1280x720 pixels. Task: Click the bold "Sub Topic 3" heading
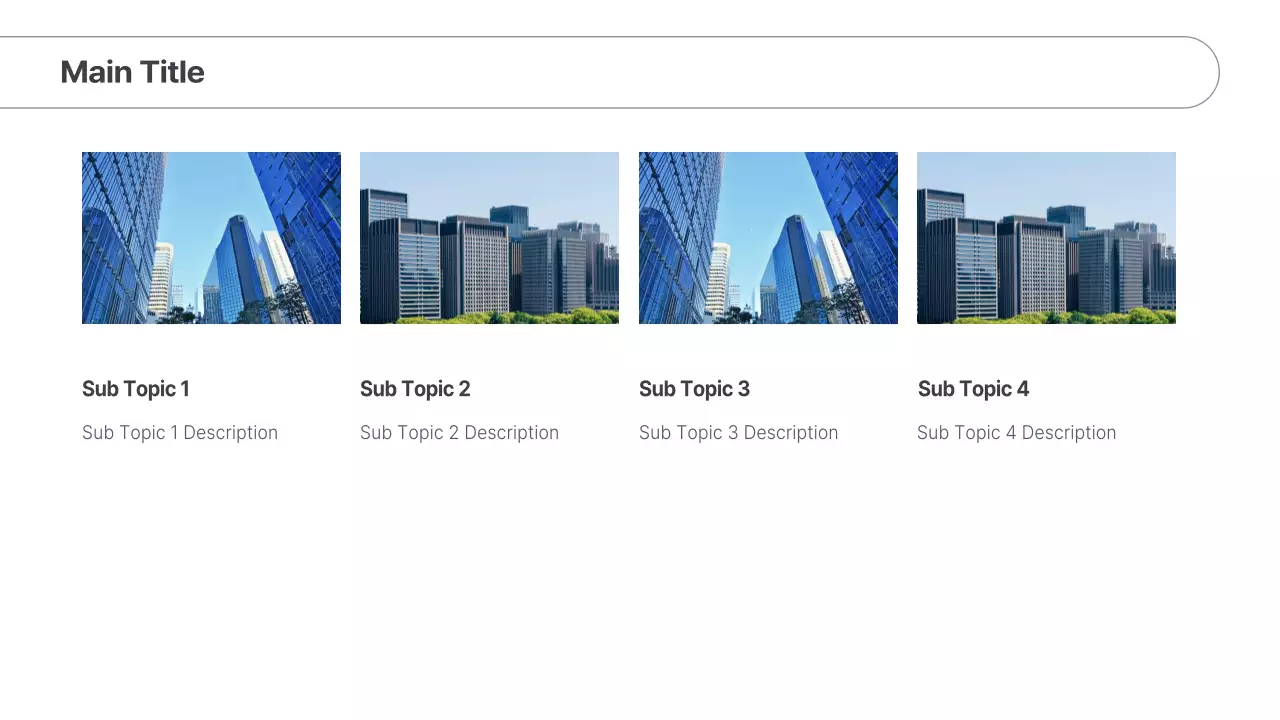pyautogui.click(x=694, y=389)
